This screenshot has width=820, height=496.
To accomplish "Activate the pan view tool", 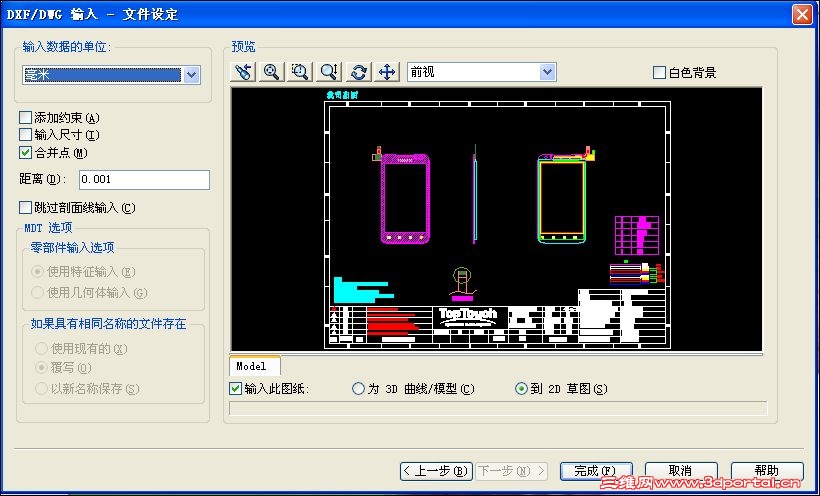I will (387, 72).
